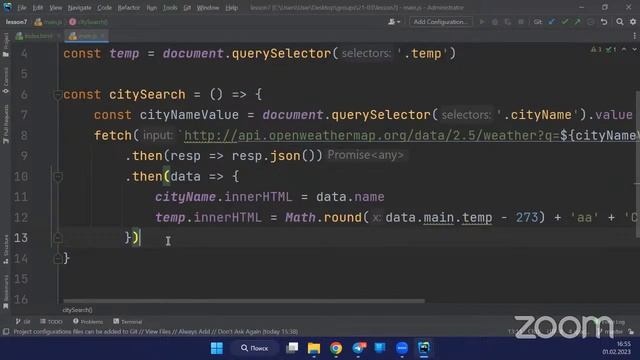Click the openweathermap API URL
Image resolution: width=640 pixels, height=360 pixels.
[372, 136]
